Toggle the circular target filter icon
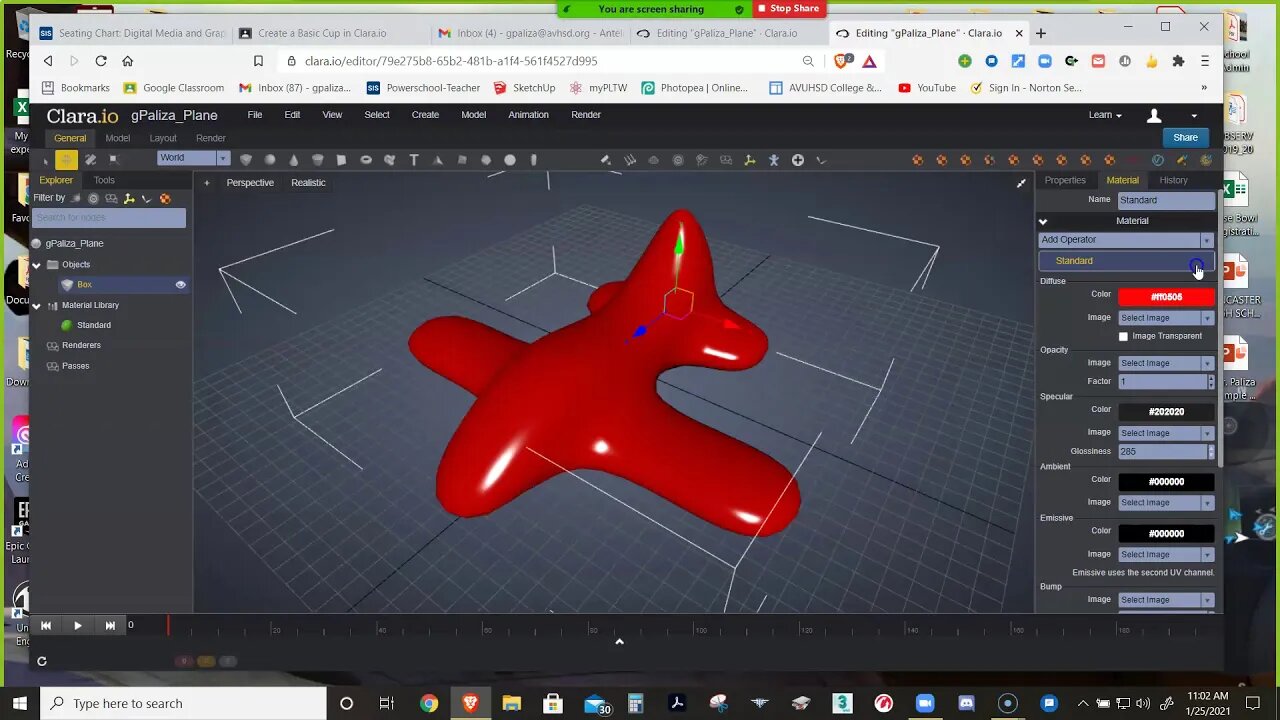Image resolution: width=1280 pixels, height=720 pixels. tap(93, 198)
